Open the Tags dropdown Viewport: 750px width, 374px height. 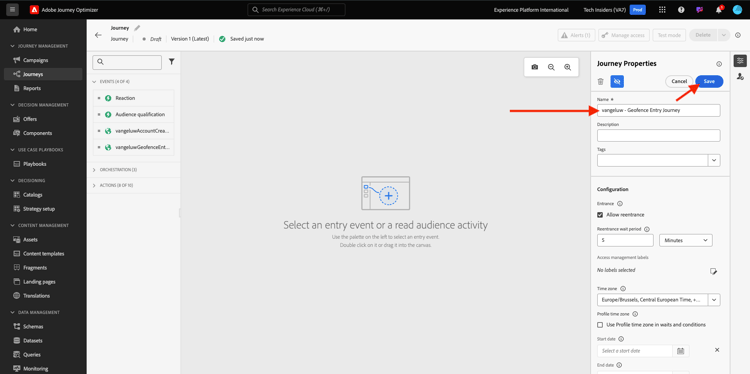714,160
